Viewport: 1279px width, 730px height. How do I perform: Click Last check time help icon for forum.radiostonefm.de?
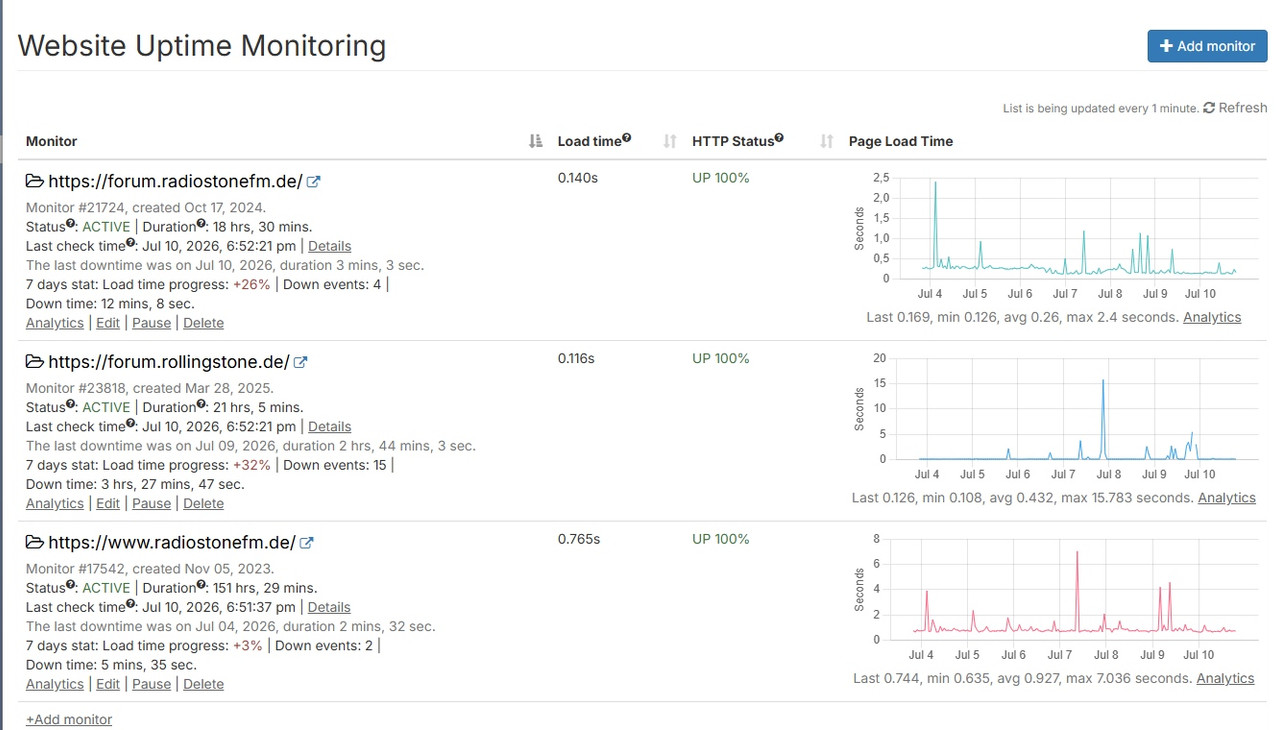pos(130,243)
